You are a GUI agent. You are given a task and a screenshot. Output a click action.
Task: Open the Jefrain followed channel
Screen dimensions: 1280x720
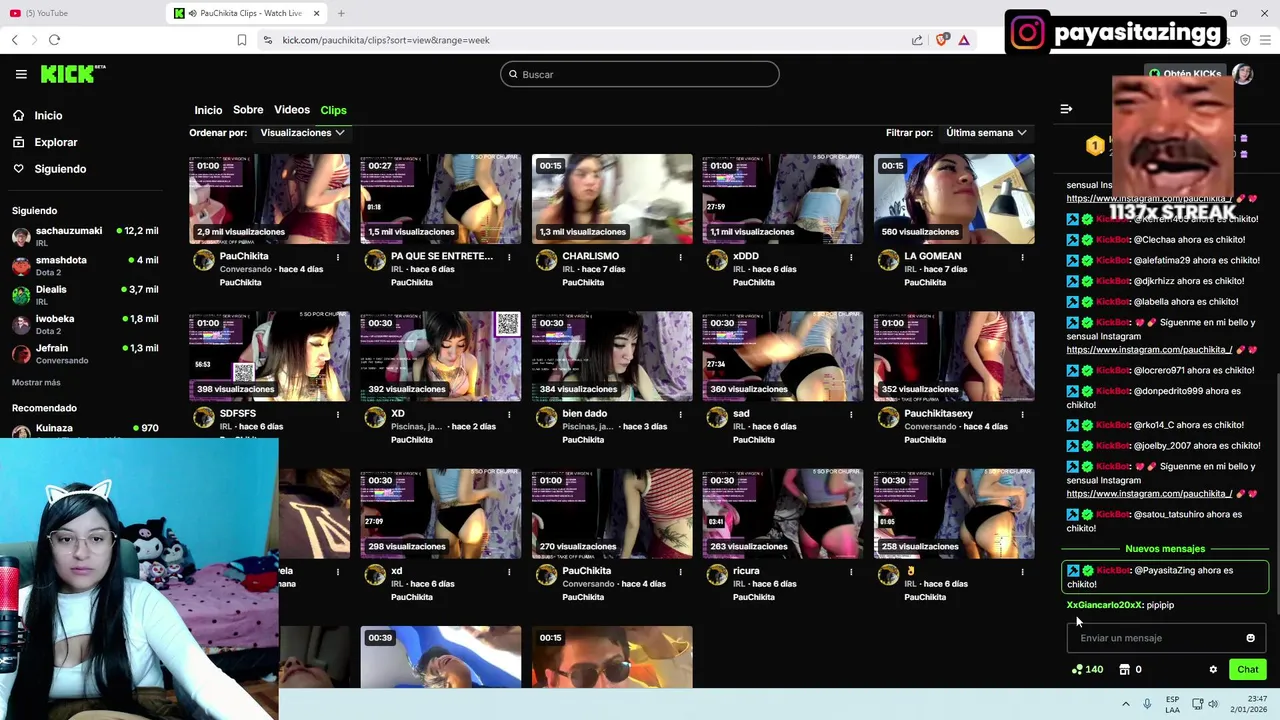pos(85,353)
